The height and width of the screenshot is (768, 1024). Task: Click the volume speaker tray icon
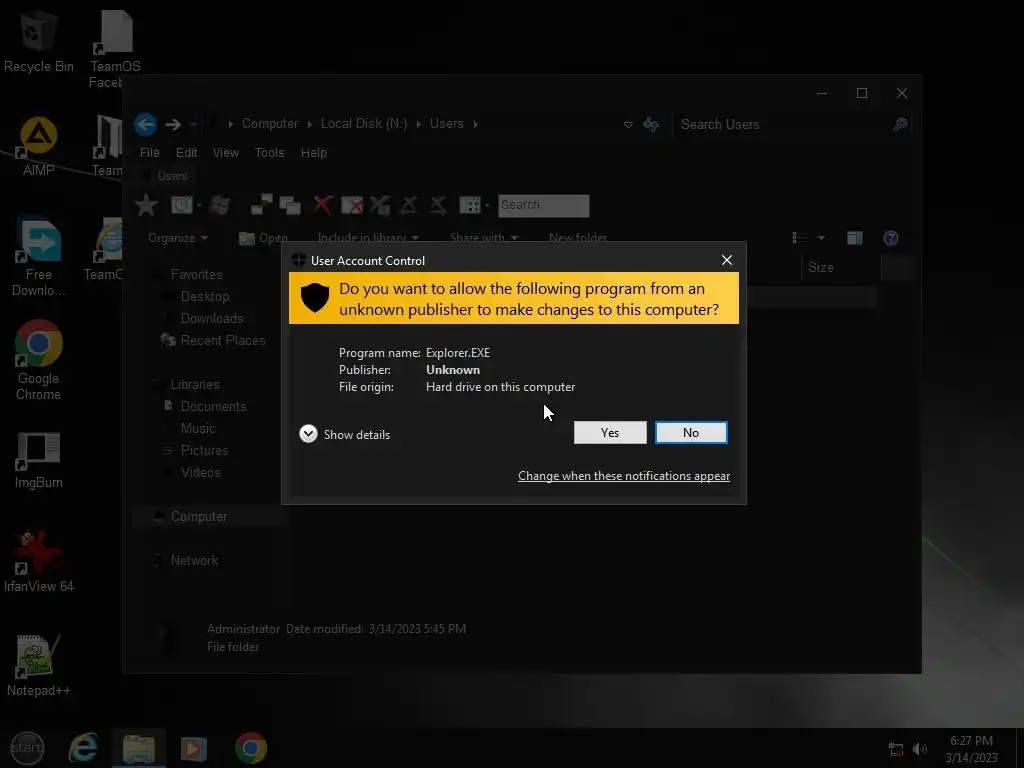(x=920, y=749)
